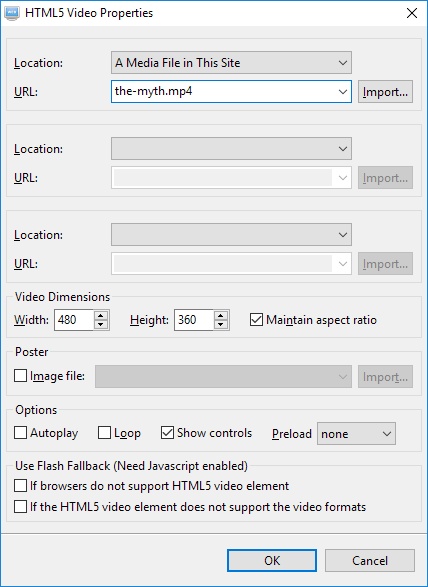
Task: Enable Poster Image file checkbox
Action: coord(20,375)
